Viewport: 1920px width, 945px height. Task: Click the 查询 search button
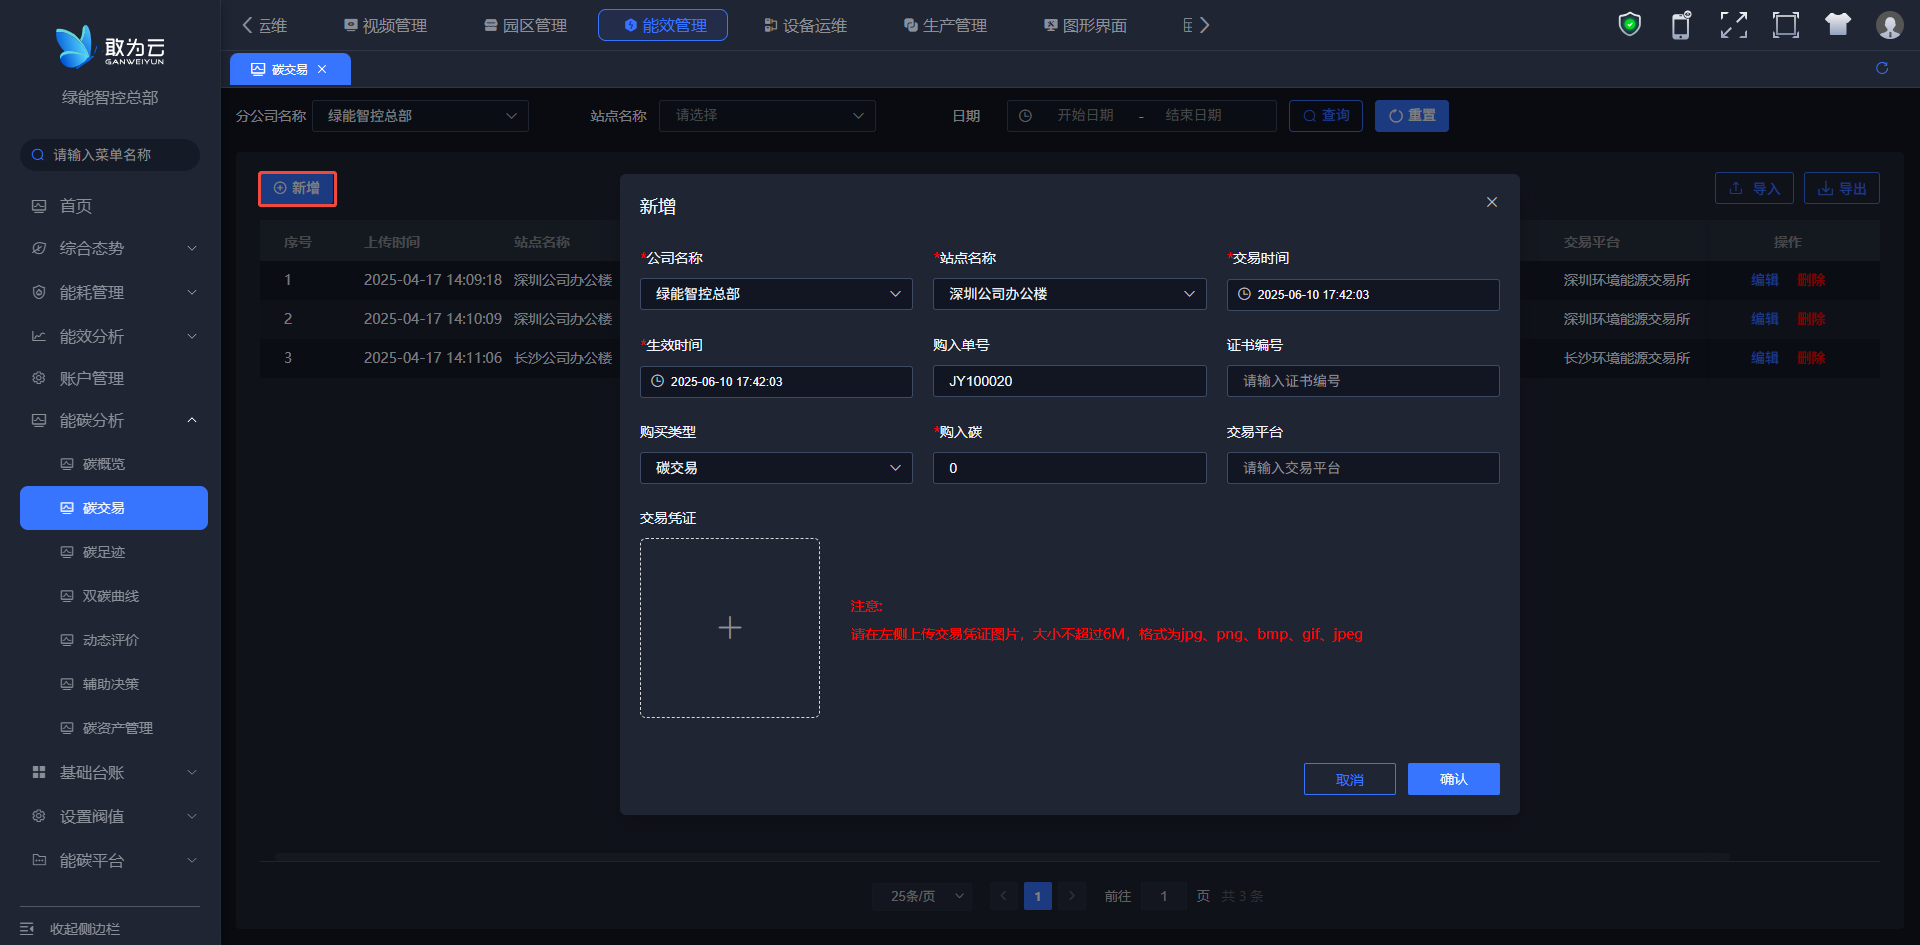tap(1326, 116)
